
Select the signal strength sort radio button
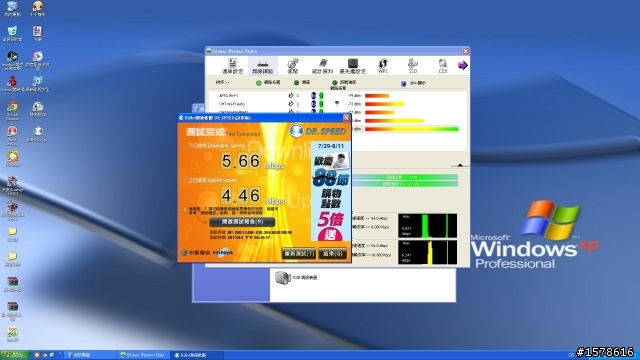(334, 83)
